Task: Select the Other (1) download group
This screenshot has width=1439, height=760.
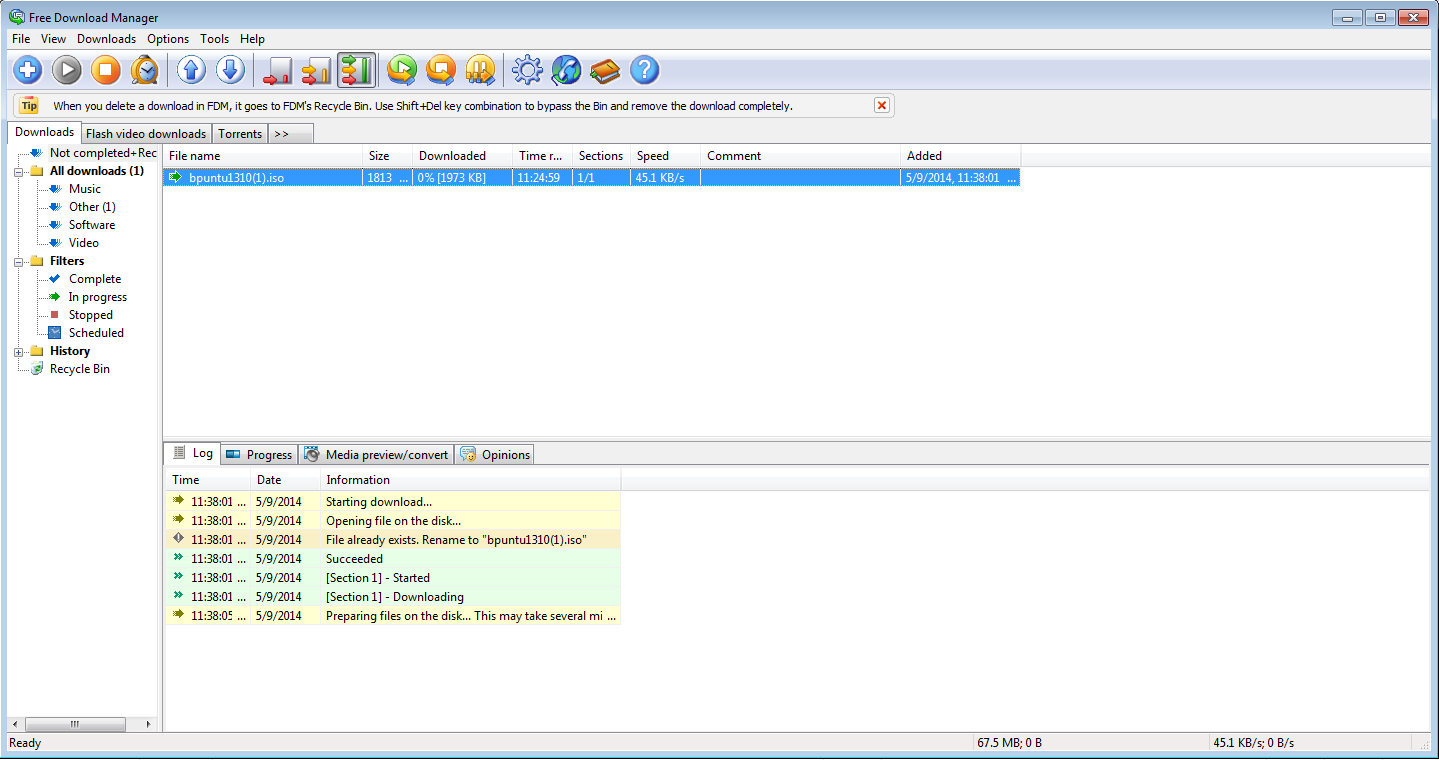Action: tap(92, 207)
